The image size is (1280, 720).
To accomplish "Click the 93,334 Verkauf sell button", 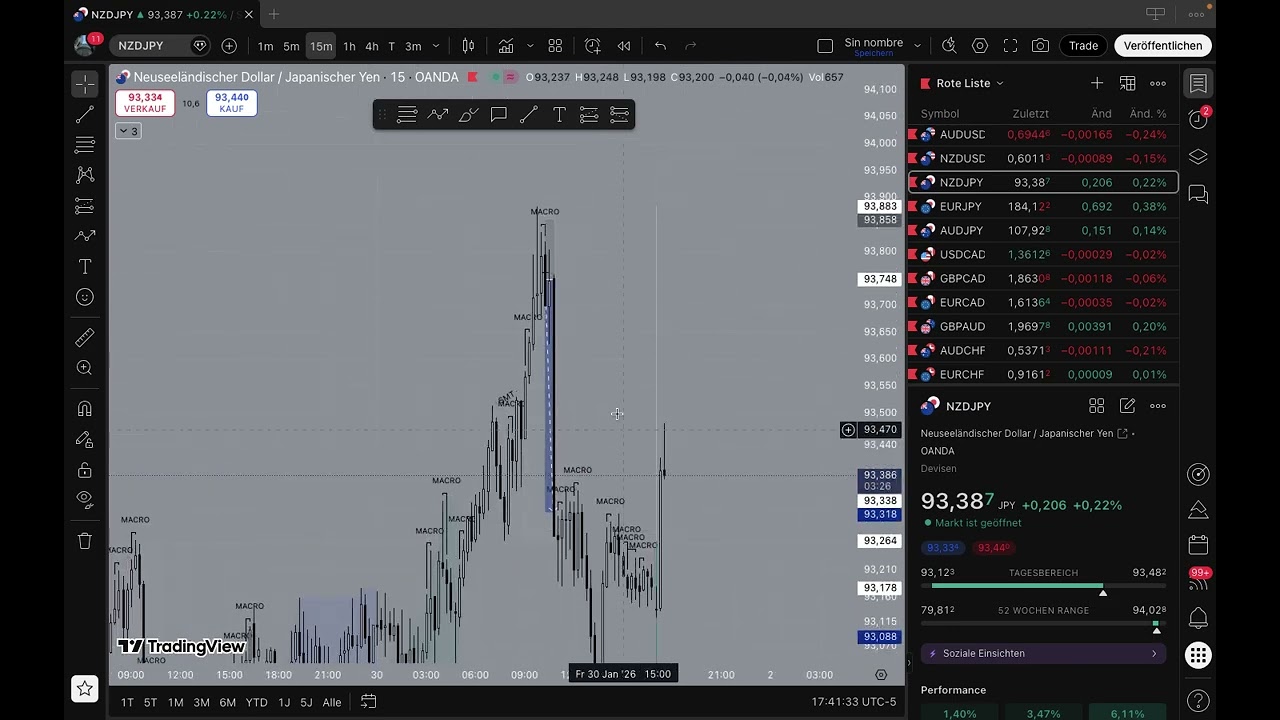I will pyautogui.click(x=145, y=103).
